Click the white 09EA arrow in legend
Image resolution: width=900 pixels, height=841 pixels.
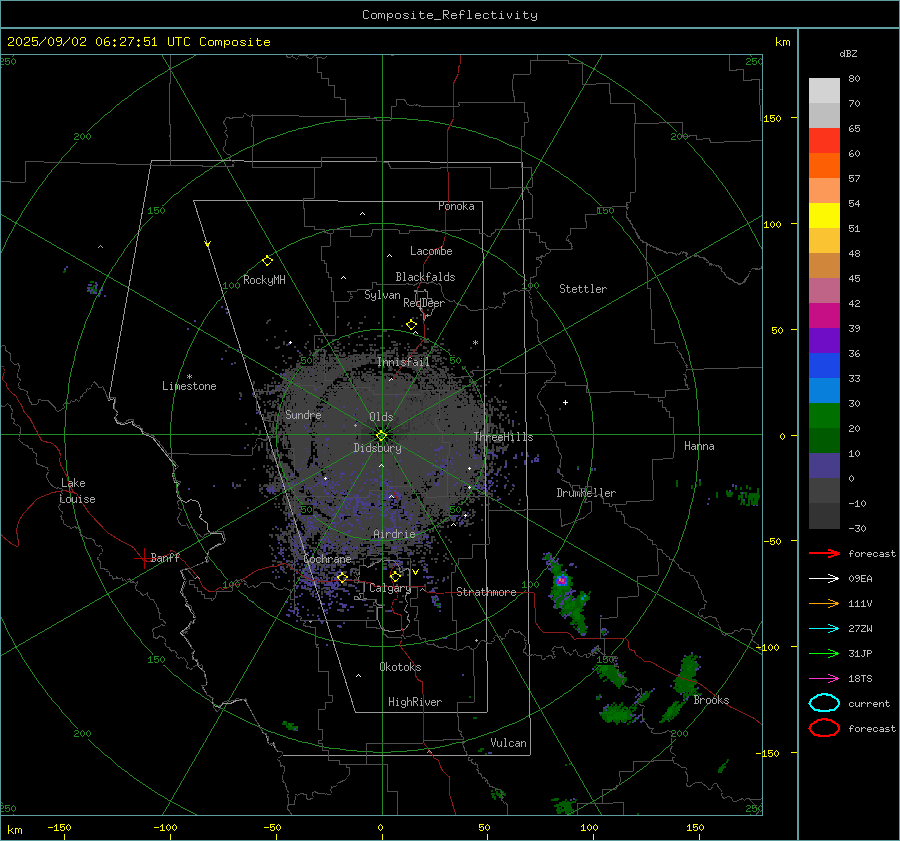[x=824, y=579]
